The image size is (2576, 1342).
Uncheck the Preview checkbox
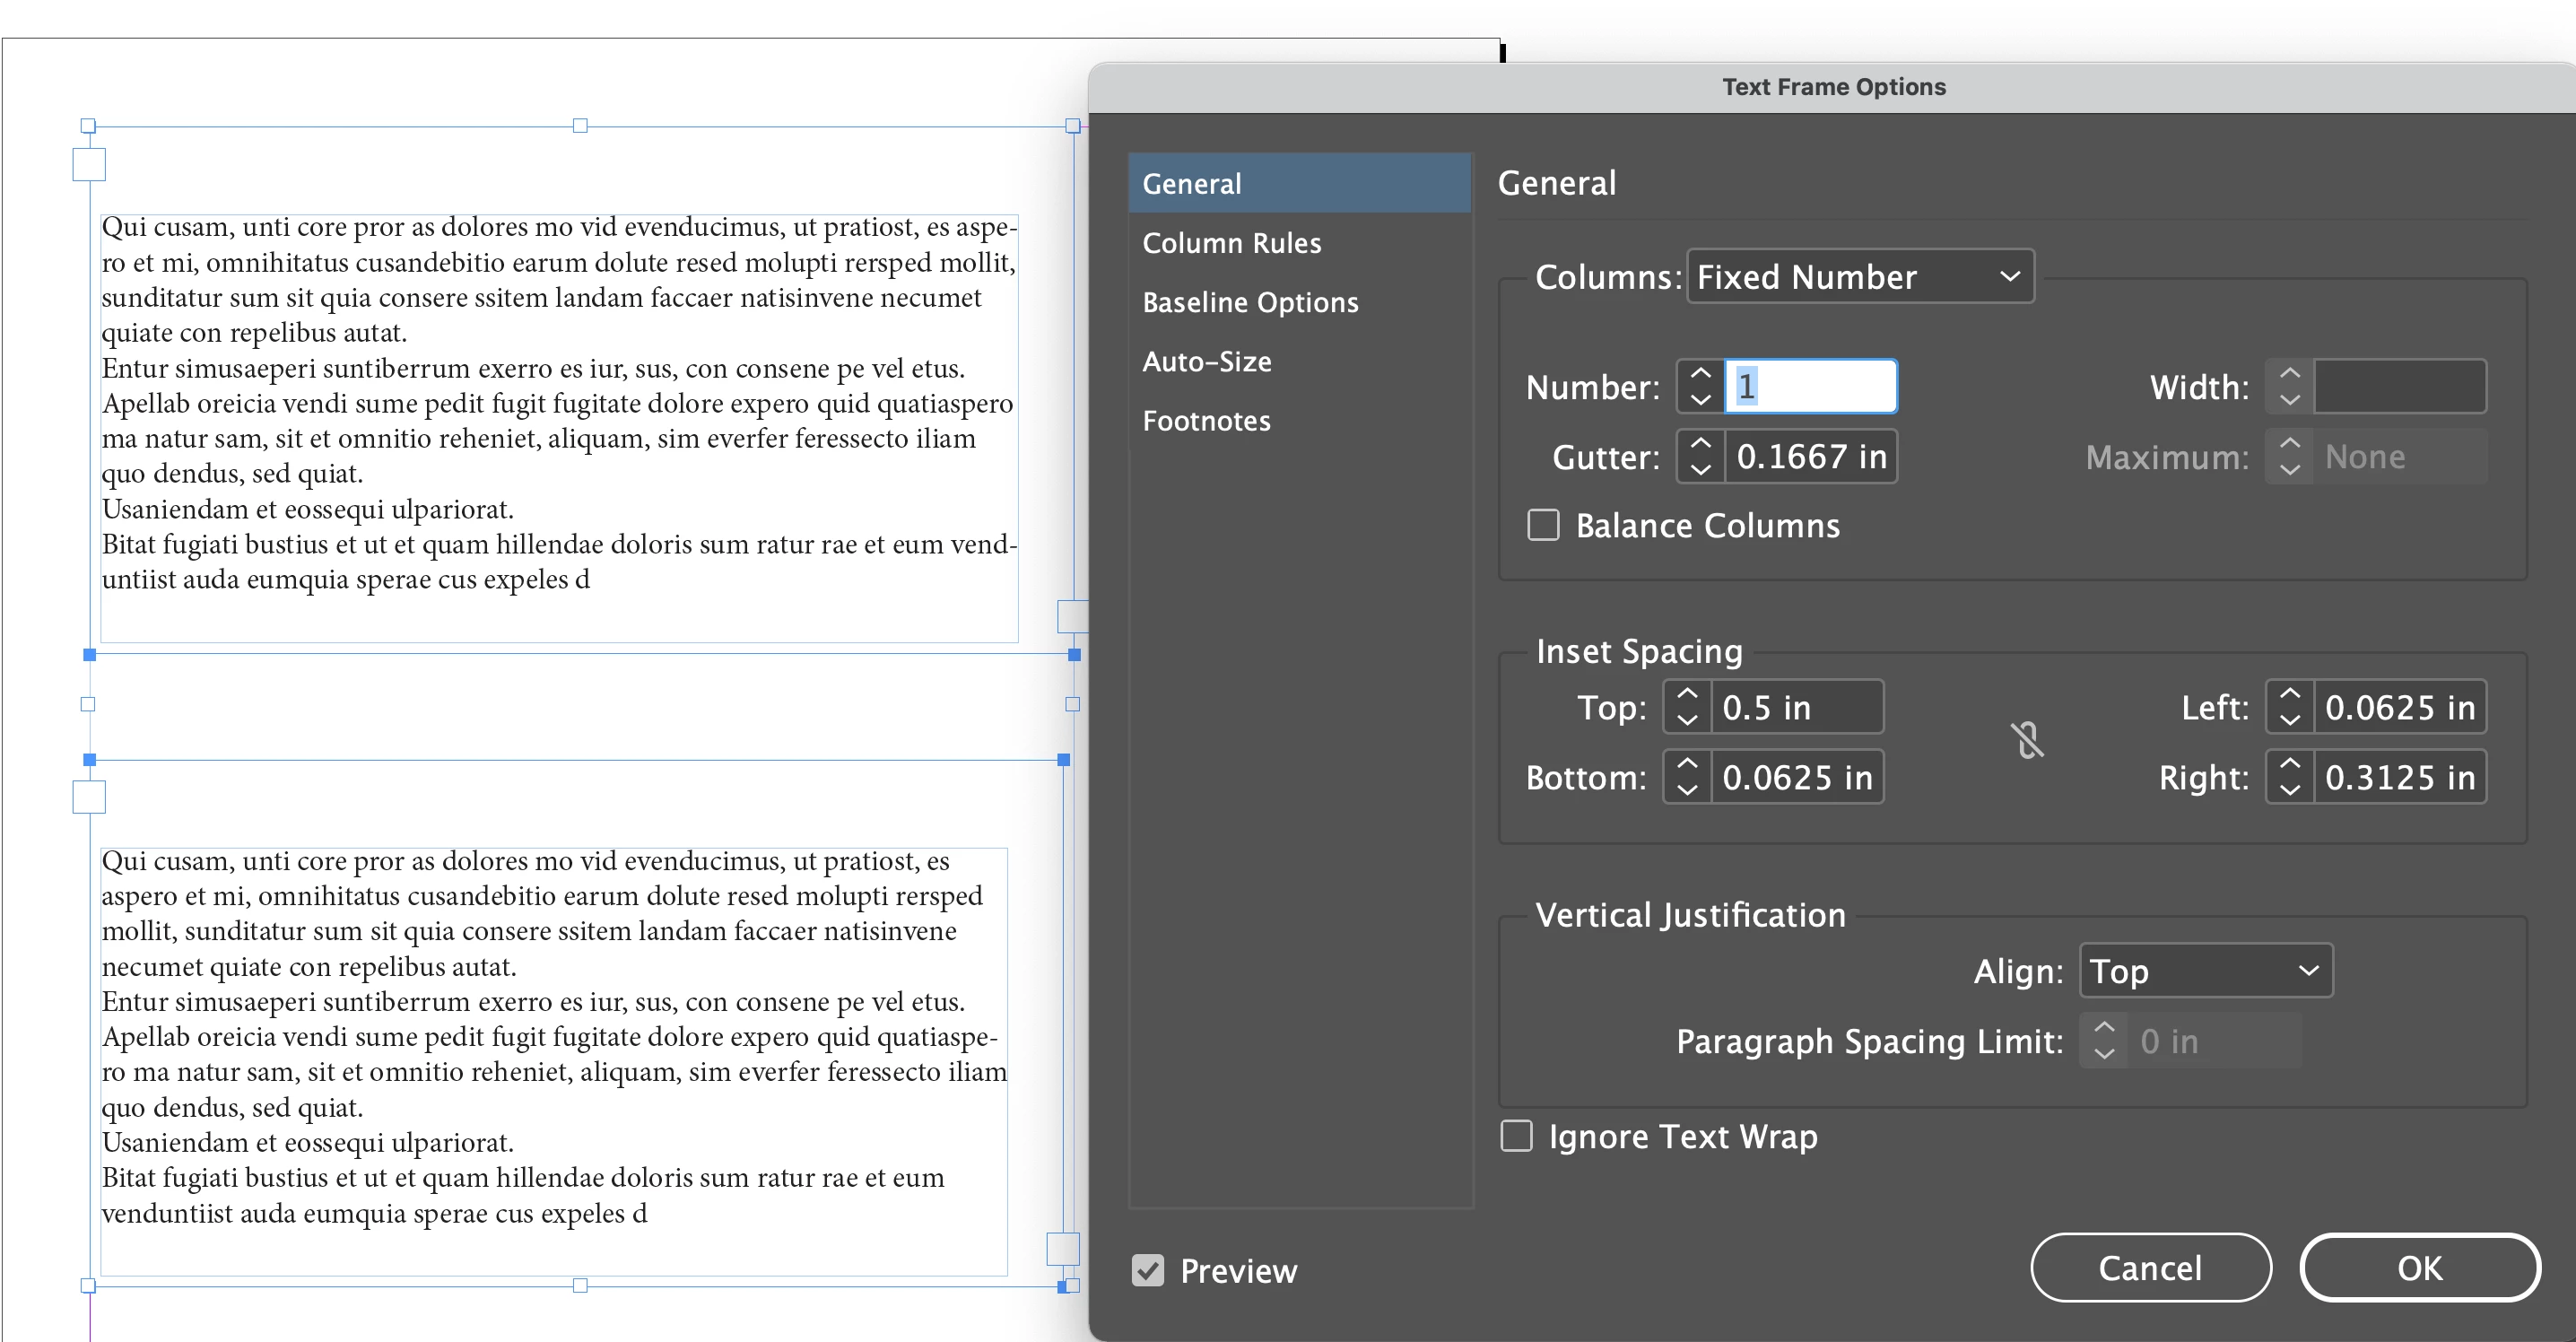coord(1148,1270)
